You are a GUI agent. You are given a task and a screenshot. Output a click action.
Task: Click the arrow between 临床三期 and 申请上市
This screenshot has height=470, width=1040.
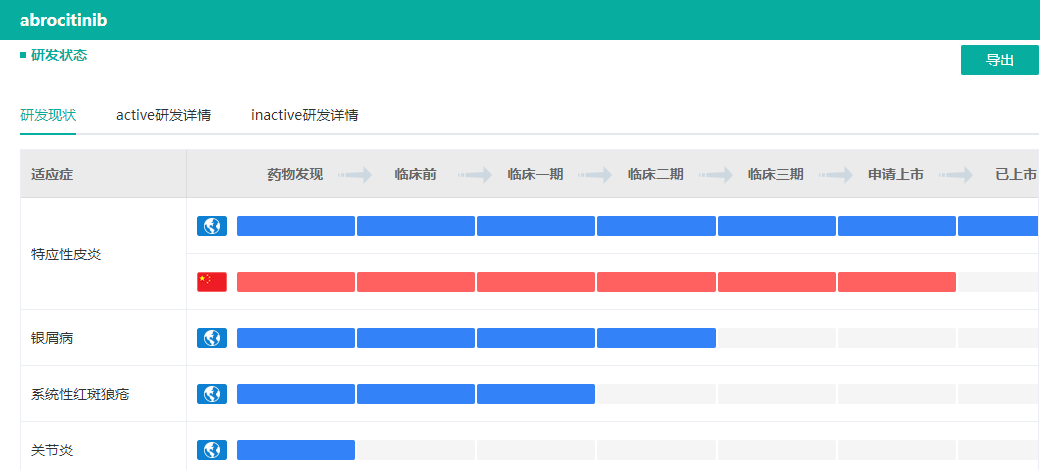point(836,175)
